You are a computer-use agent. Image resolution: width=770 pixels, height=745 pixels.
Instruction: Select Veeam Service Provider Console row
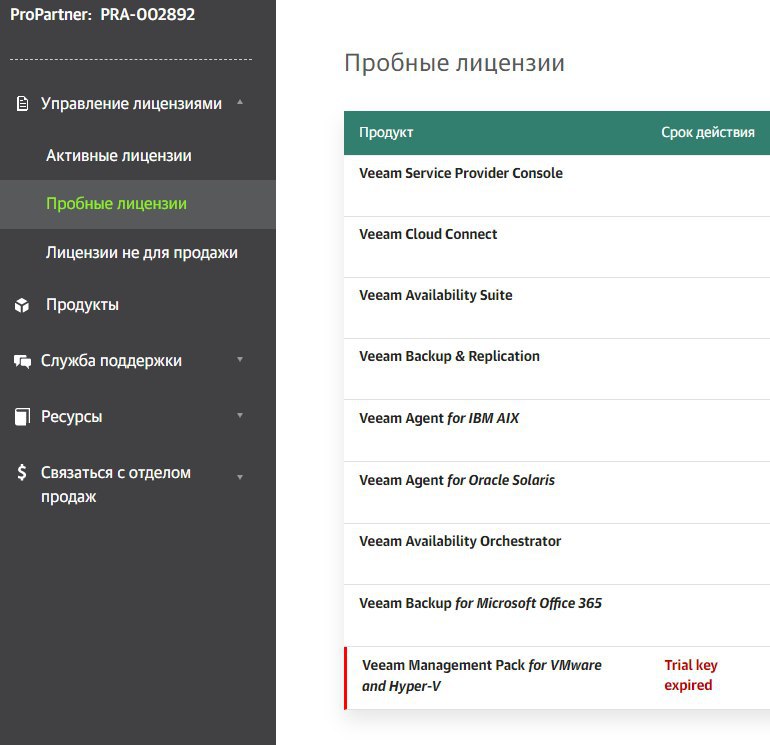click(x=557, y=186)
